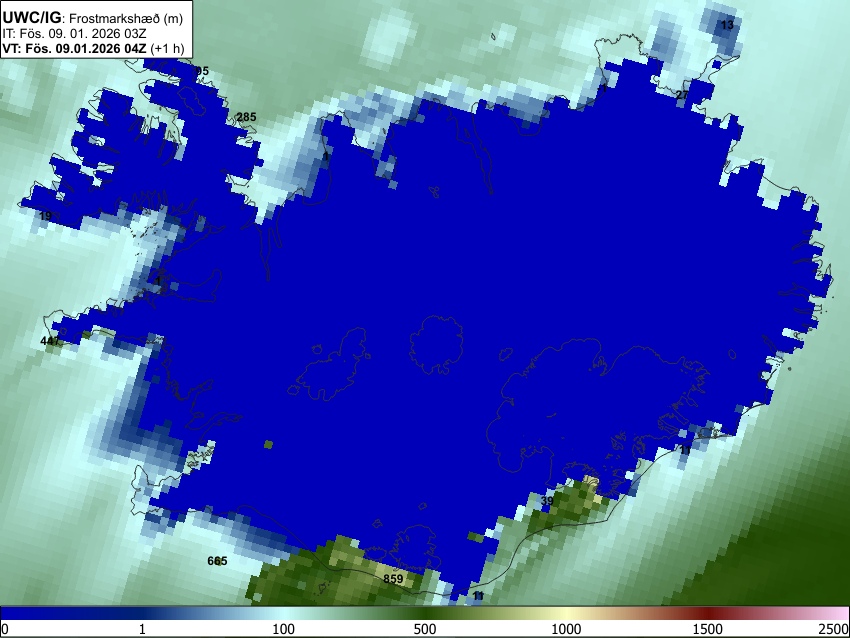The image size is (850, 638).
Task: Click the map value "95" near the Westfjords
Action: (202, 71)
